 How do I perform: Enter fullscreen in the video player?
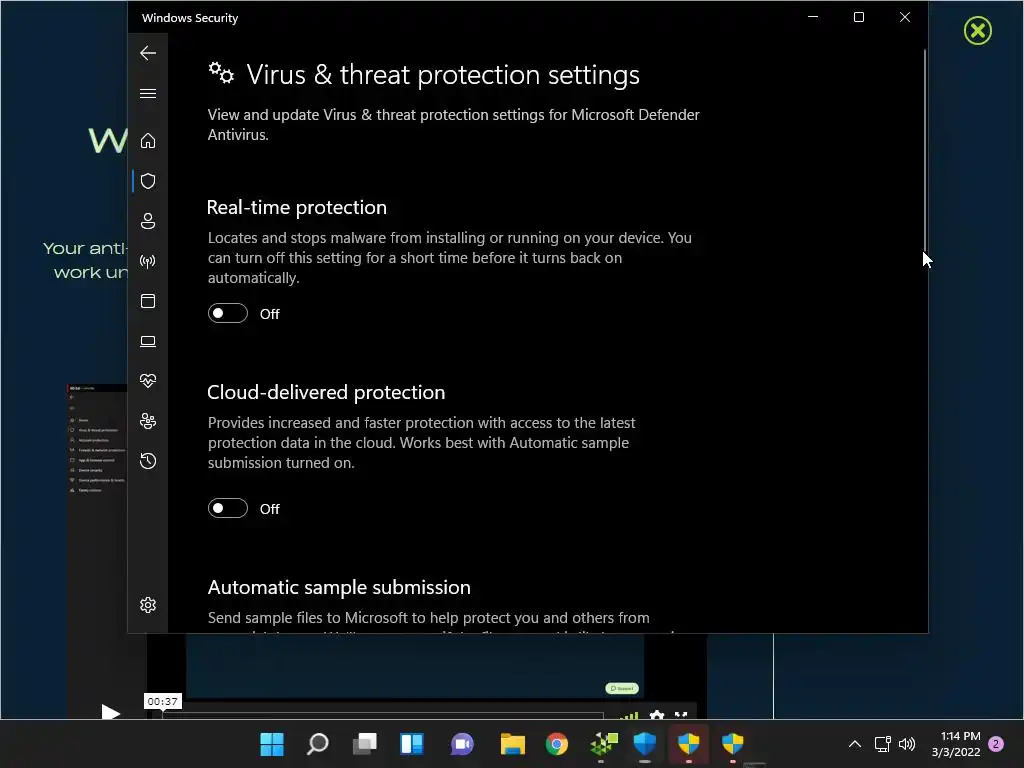point(681,715)
